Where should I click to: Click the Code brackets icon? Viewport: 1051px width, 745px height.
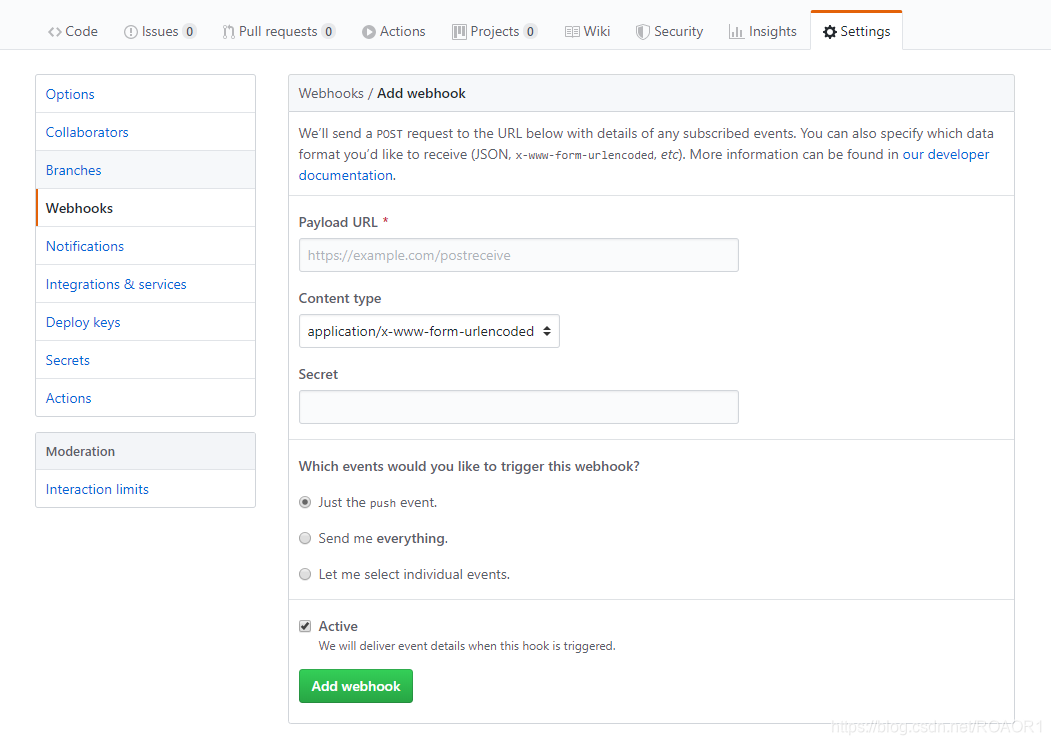(54, 32)
